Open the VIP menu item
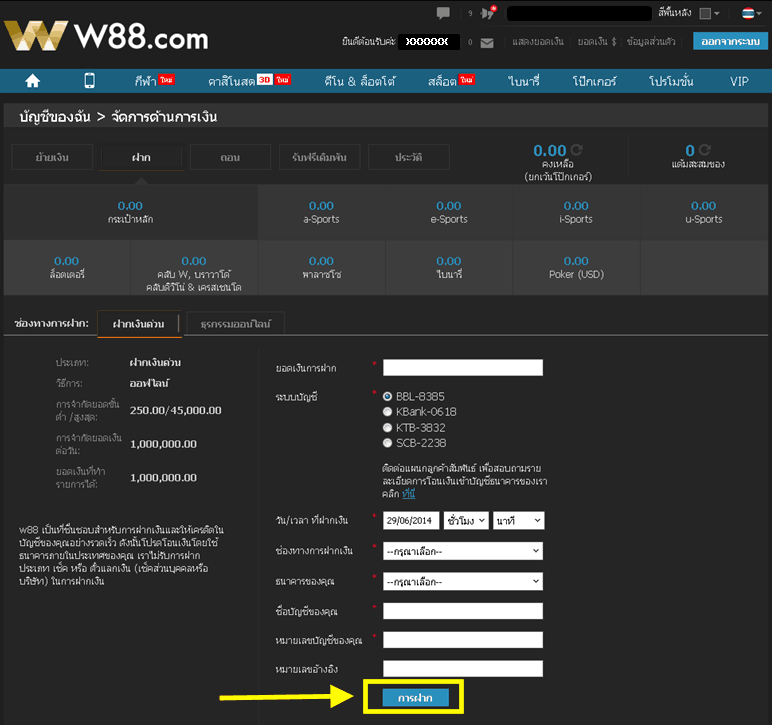 [x=739, y=81]
